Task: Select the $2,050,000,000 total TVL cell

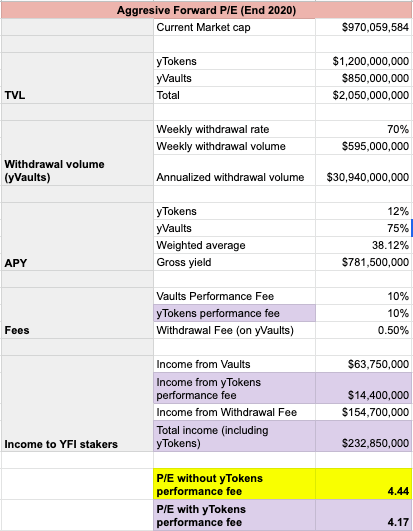Action: (364, 95)
